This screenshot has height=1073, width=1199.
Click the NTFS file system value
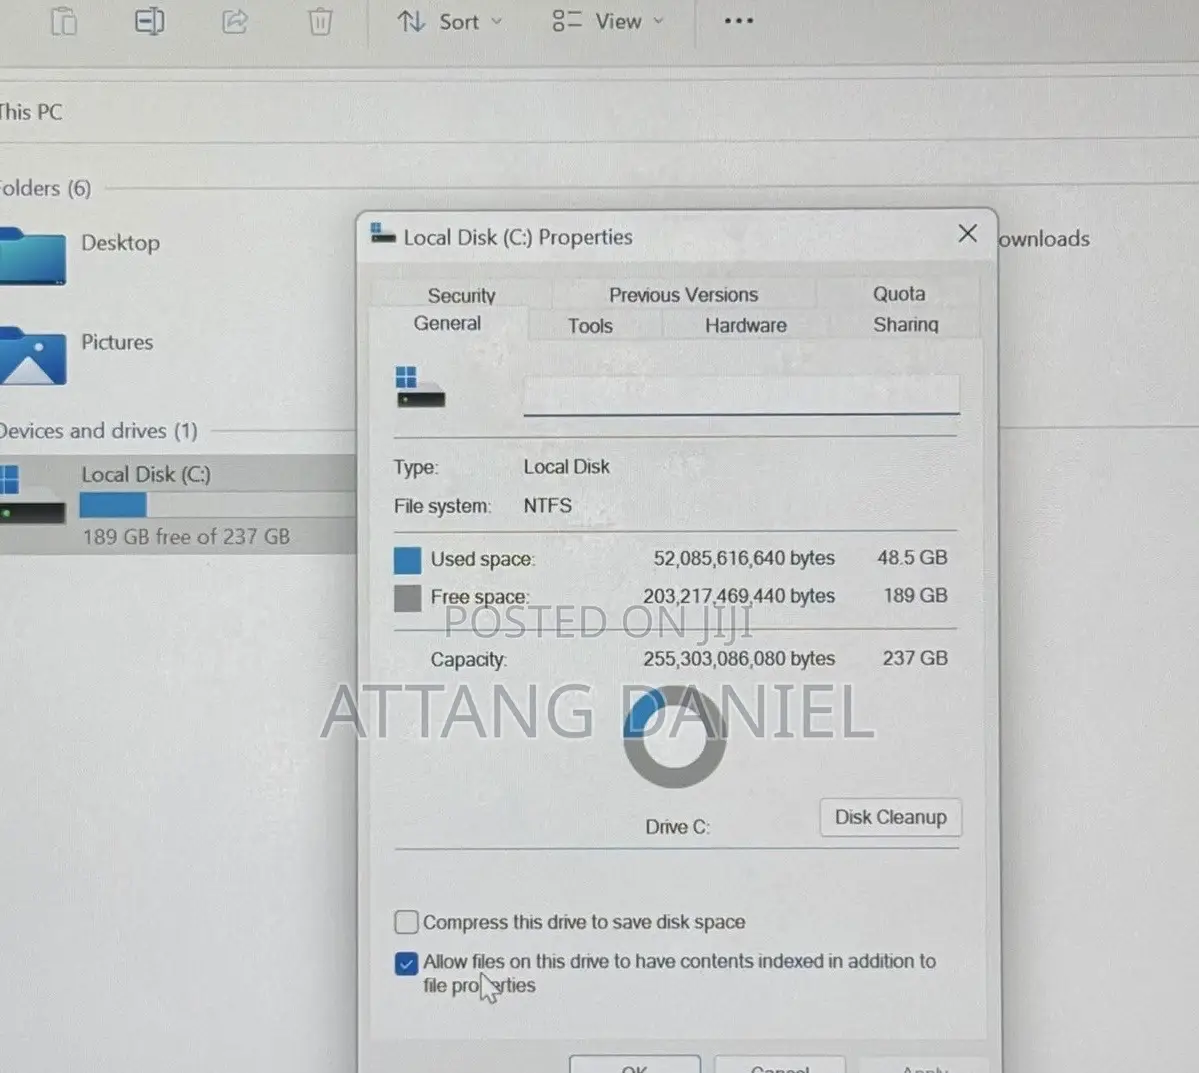(548, 506)
